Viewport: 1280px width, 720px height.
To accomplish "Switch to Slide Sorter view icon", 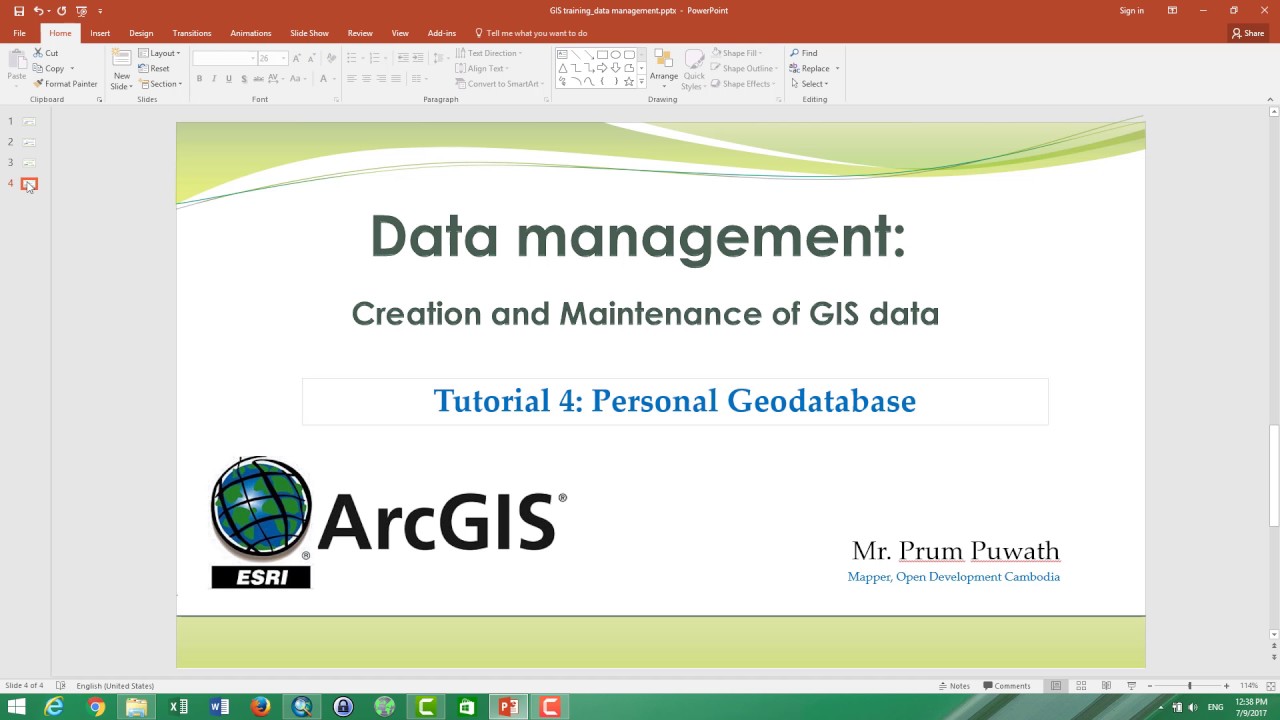I will tap(1081, 686).
